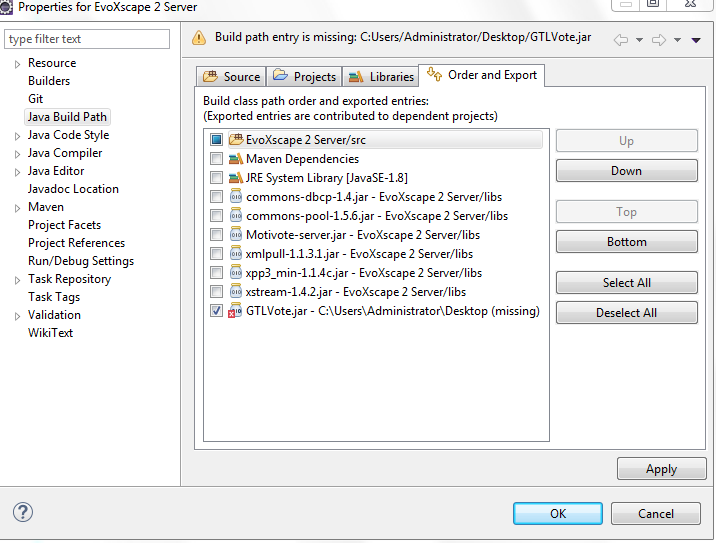Click the EvoXscape 2 Server/src folder icon
Image resolution: width=716 pixels, height=543 pixels.
pos(236,139)
